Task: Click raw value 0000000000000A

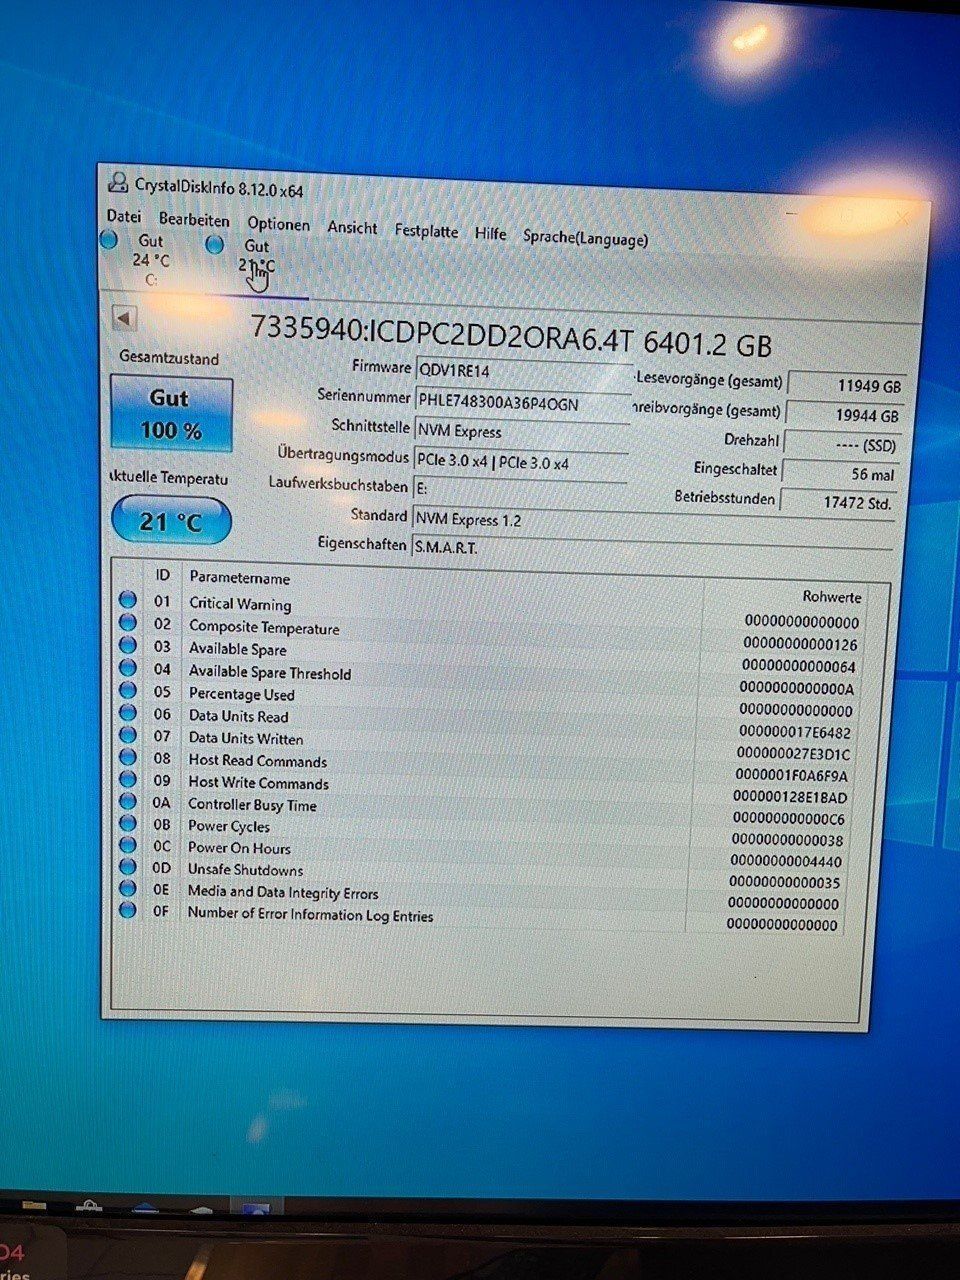Action: pos(797,688)
